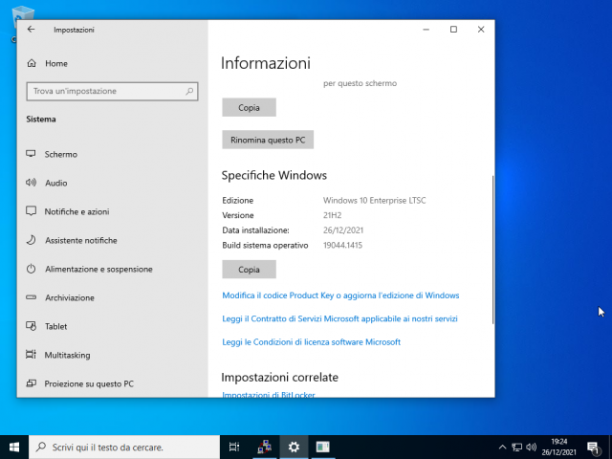
Task: Click the magnifier icon in settings search
Action: pyautogui.click(x=190, y=91)
